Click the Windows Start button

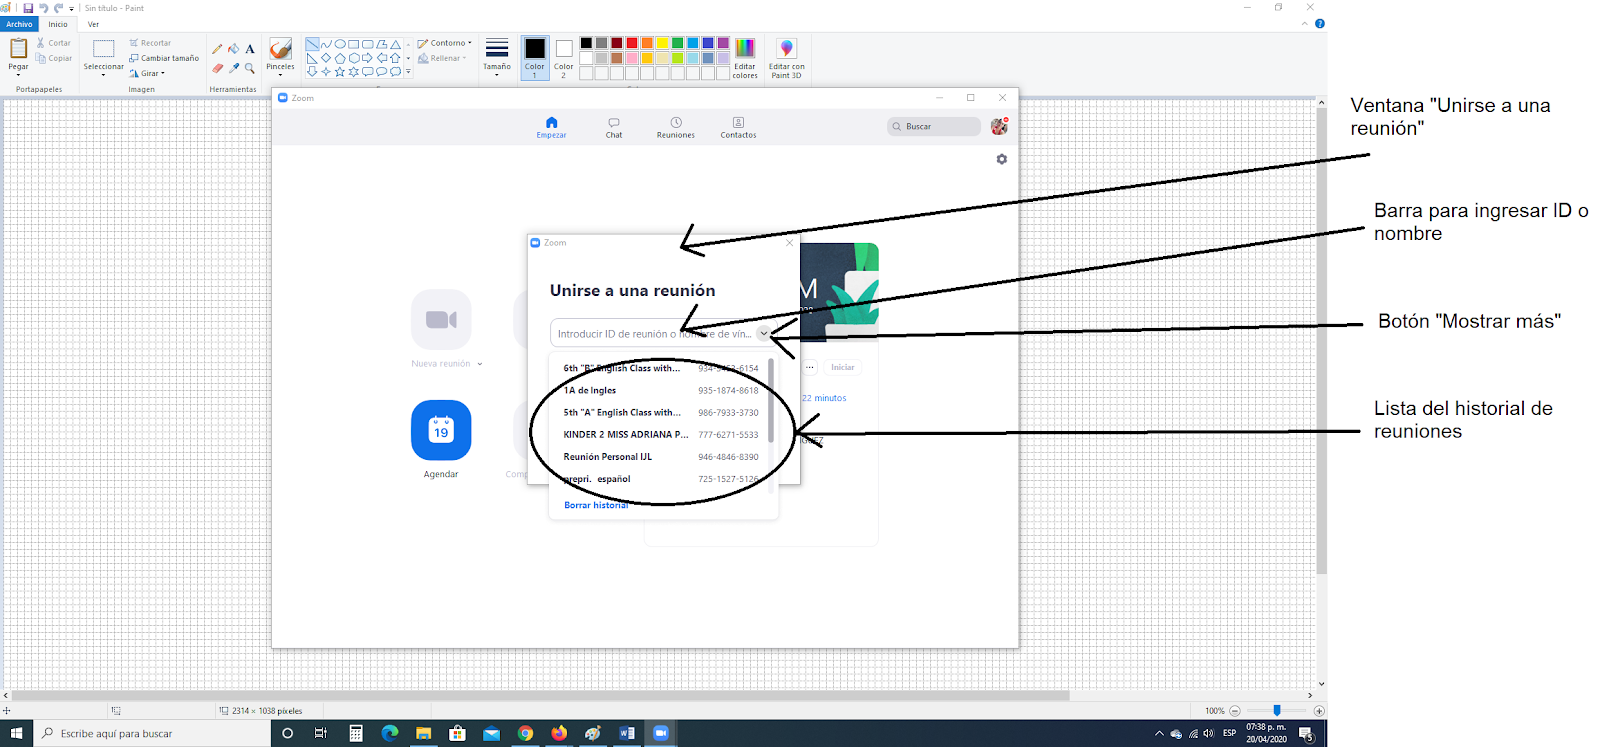pos(16,733)
